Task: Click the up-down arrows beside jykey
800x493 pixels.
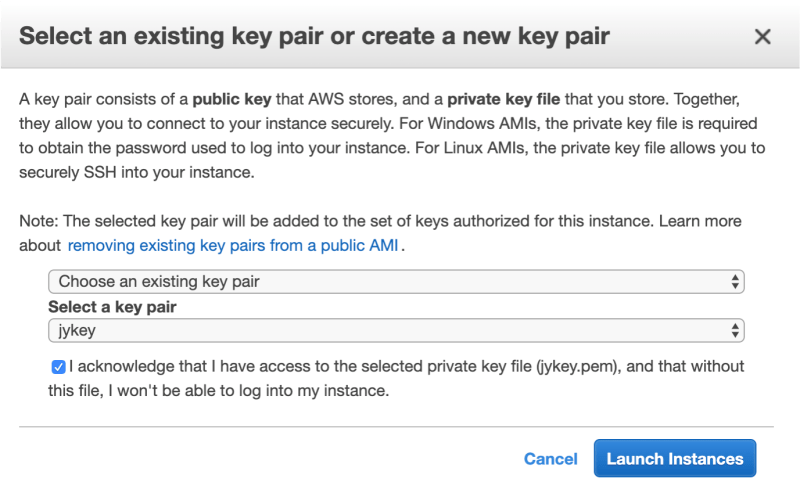Action: tap(736, 329)
